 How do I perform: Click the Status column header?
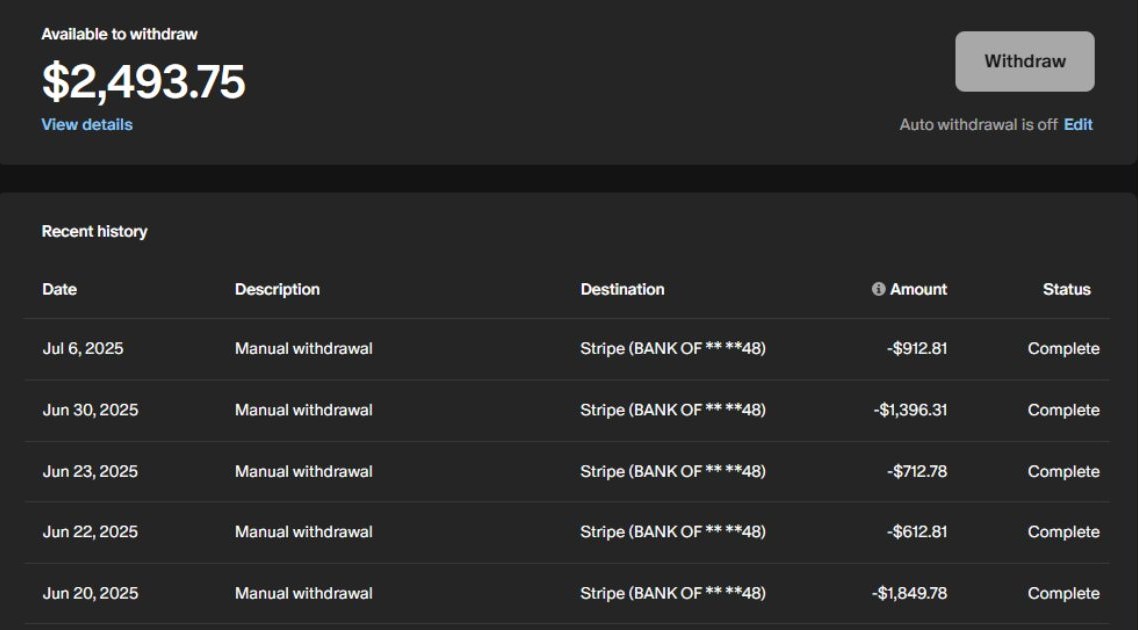(1066, 289)
